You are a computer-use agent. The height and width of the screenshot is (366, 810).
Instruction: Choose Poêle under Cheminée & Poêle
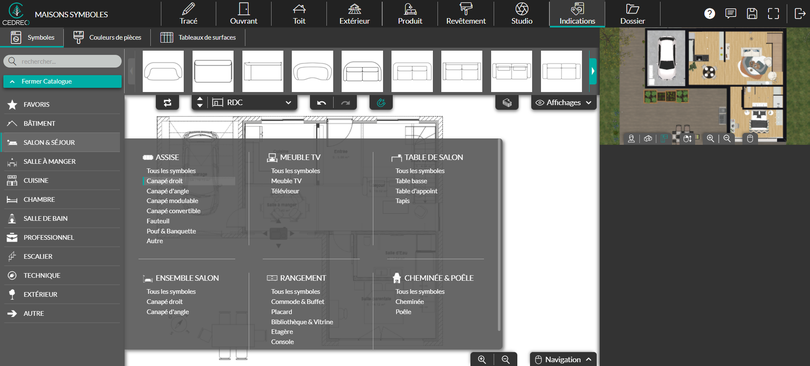pyautogui.click(x=403, y=312)
